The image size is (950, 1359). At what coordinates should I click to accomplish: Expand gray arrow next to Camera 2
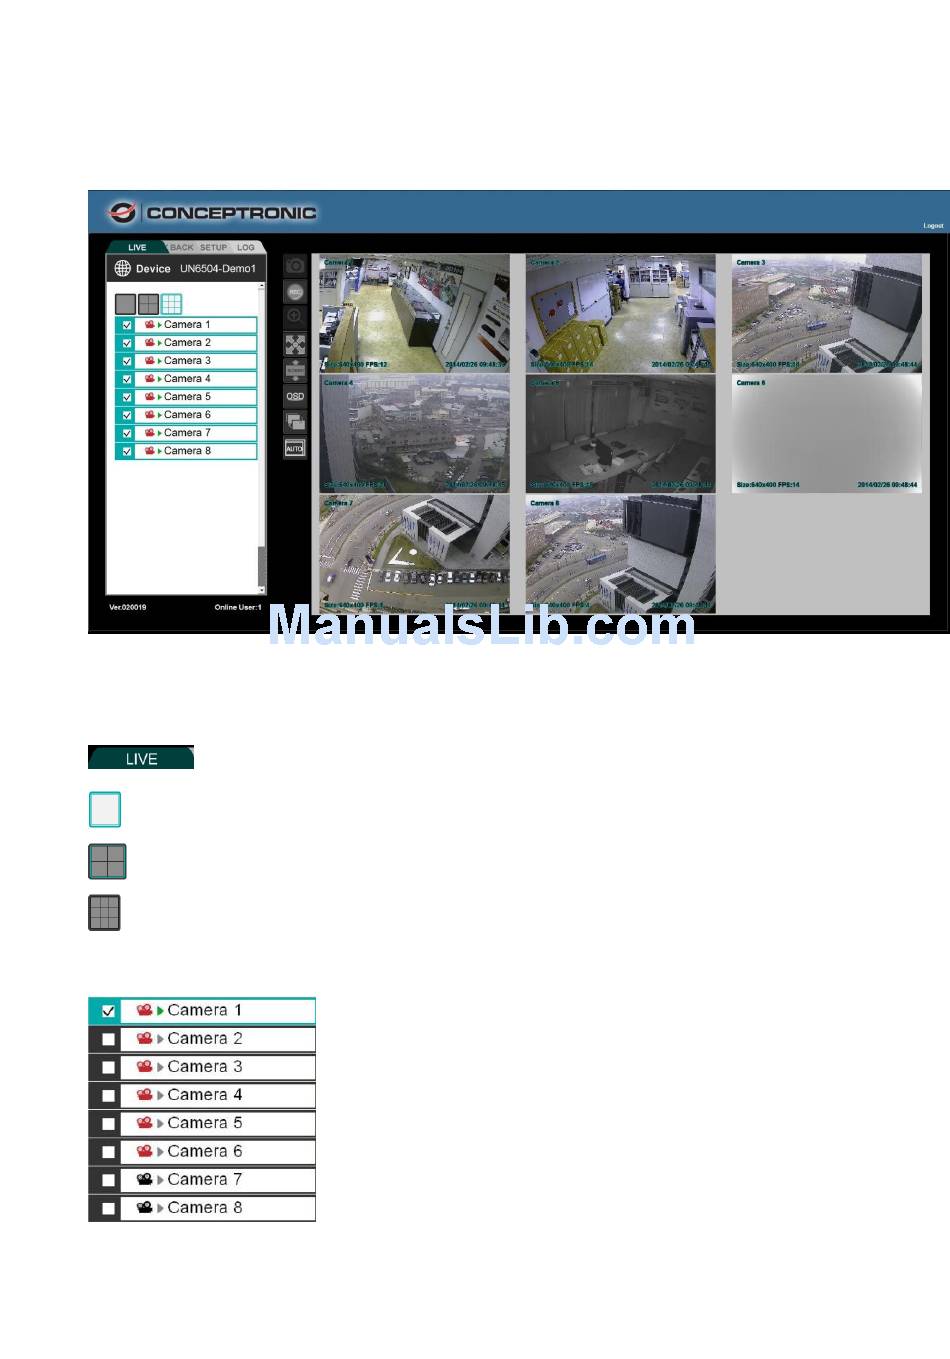tap(160, 1039)
